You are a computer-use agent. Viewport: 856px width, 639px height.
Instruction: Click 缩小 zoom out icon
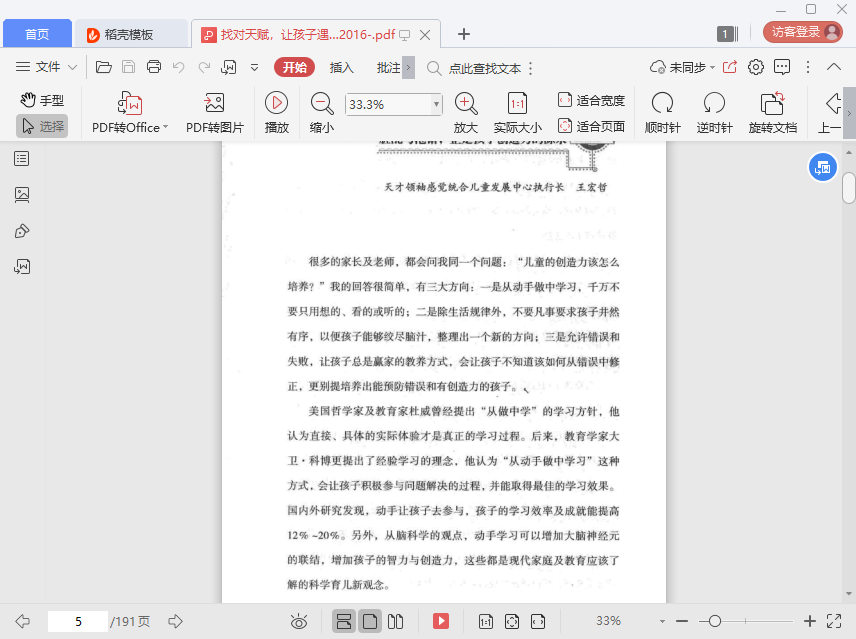[322, 113]
